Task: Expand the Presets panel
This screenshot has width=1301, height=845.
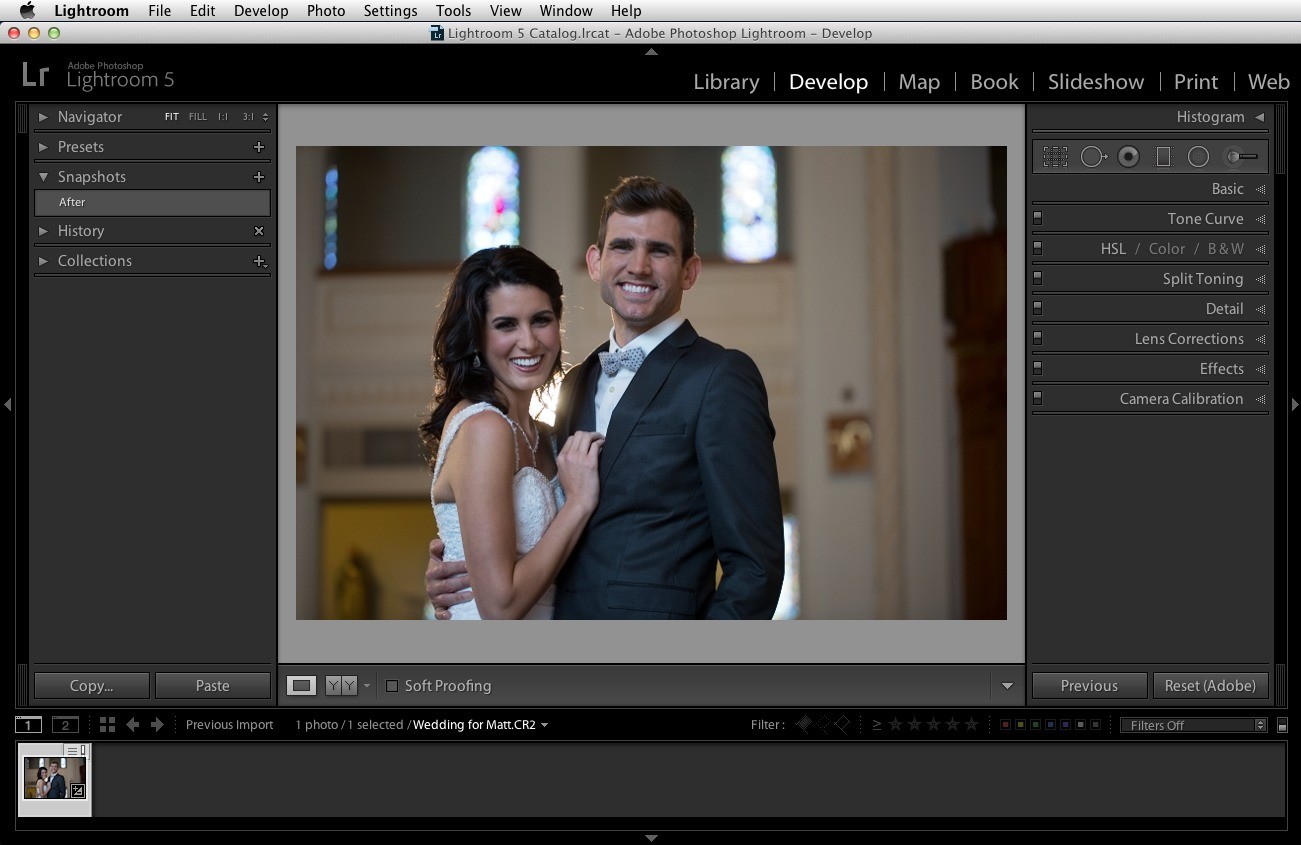Action: coord(43,147)
